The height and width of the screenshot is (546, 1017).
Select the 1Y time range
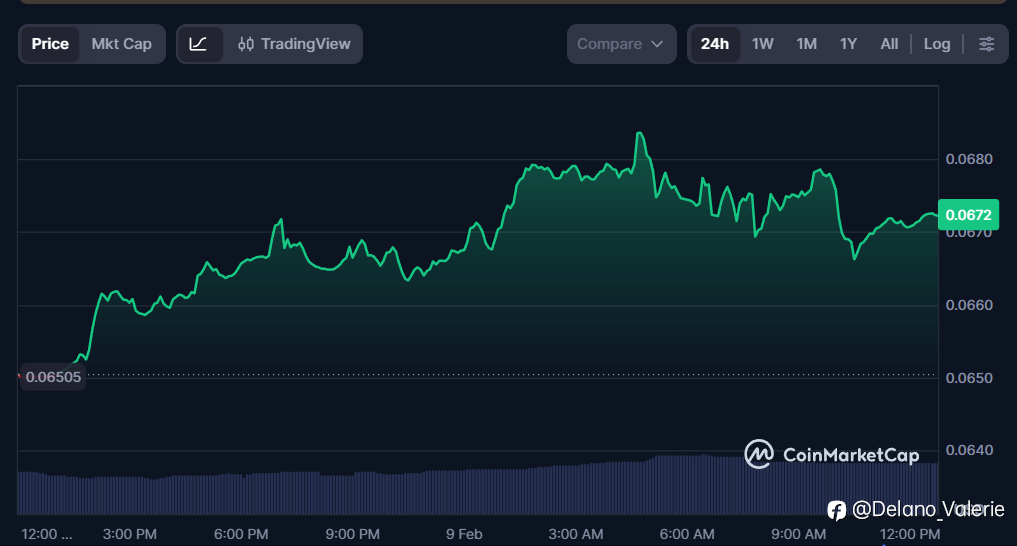pyautogui.click(x=848, y=44)
